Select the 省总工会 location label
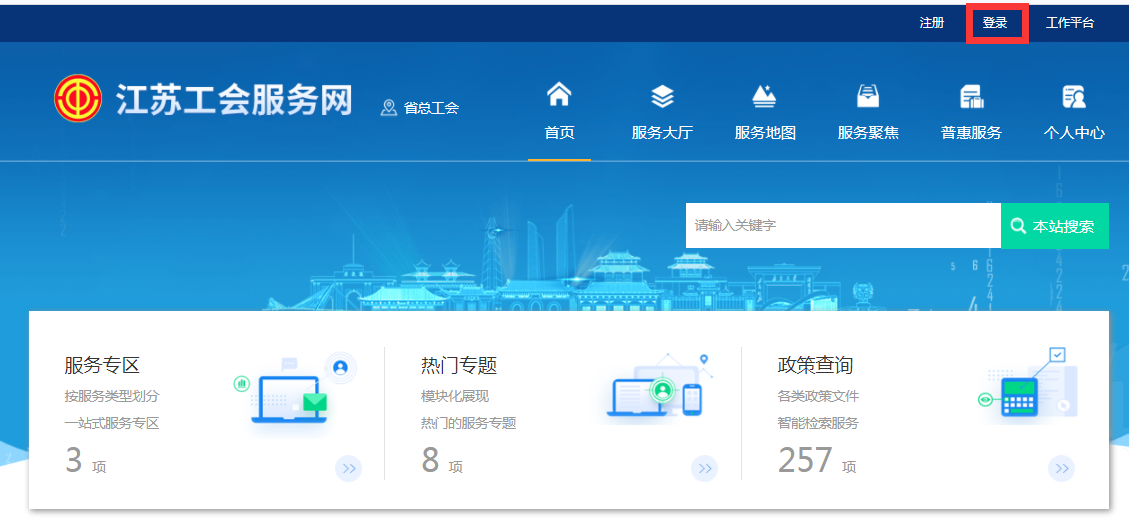Image resolution: width=1129 pixels, height=530 pixels. point(431,108)
